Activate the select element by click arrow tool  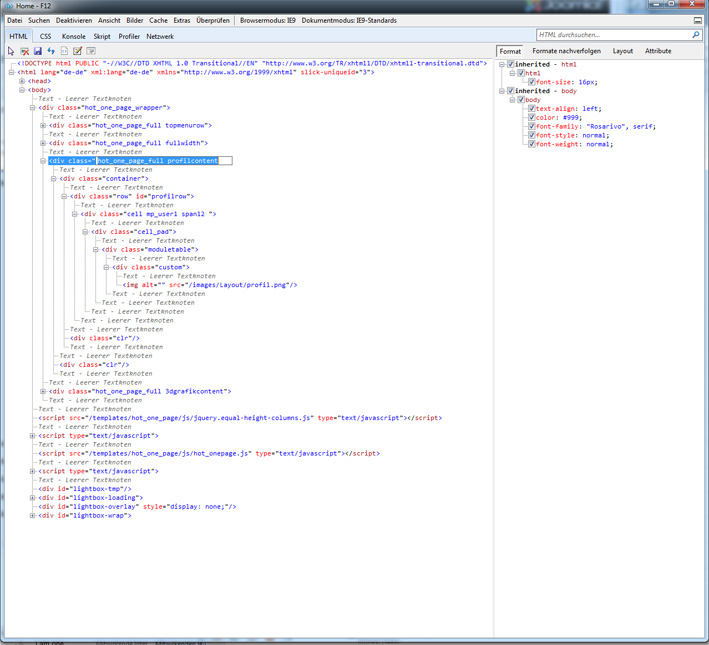pos(11,51)
